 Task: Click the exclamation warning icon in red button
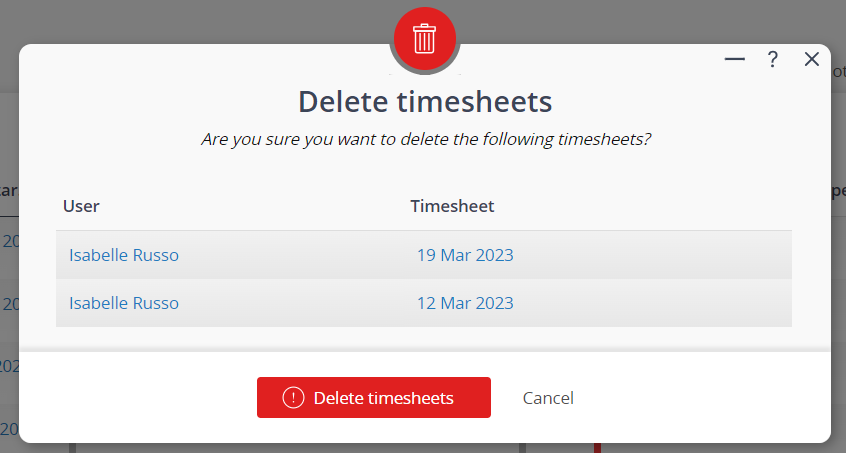pos(294,398)
